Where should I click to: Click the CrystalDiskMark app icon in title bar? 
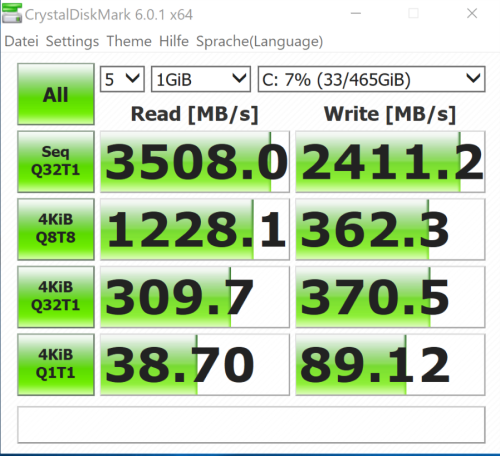[12, 13]
